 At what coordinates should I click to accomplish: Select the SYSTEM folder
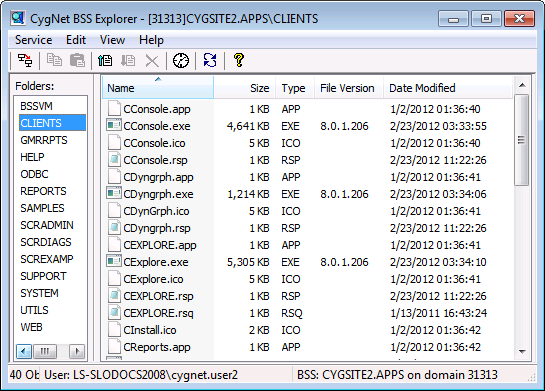click(39, 293)
